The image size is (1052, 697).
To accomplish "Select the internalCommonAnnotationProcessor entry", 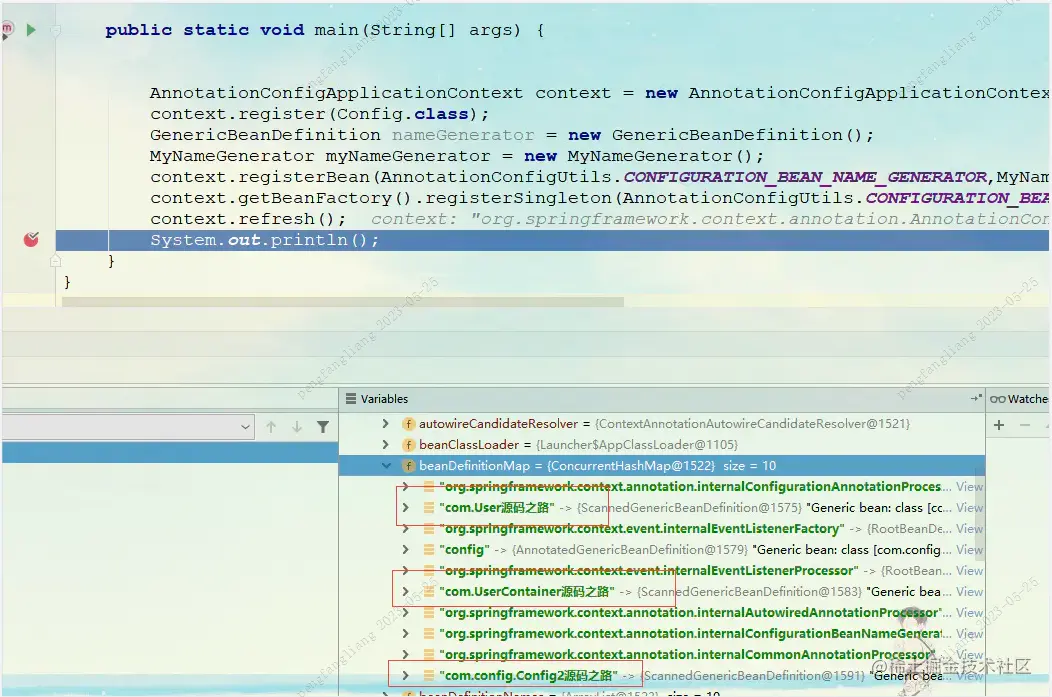I will (x=687, y=655).
